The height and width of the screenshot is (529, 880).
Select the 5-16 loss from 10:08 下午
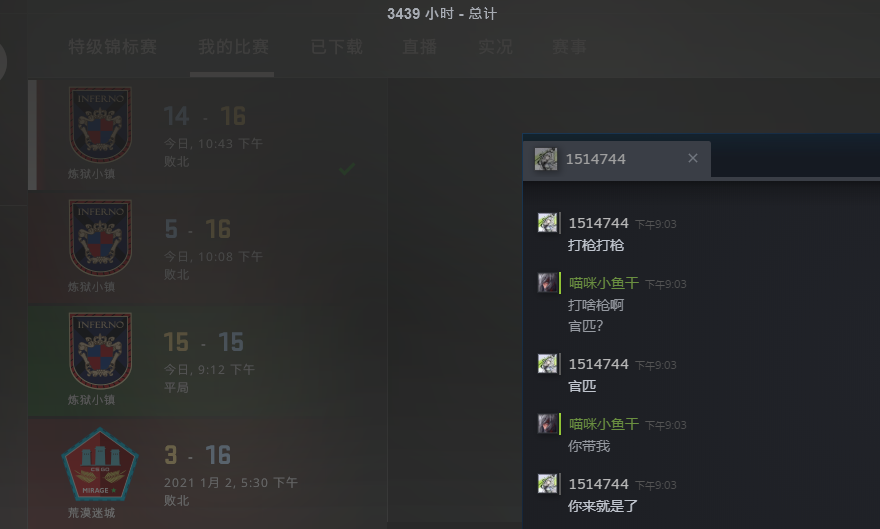coord(208,247)
